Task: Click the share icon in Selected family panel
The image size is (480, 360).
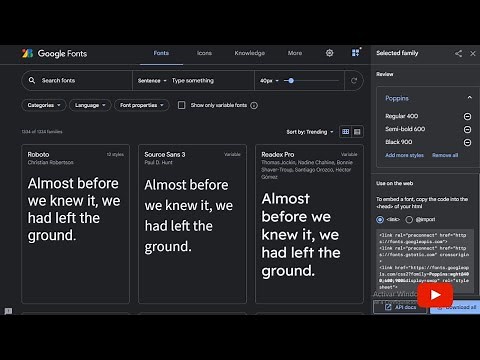Action: click(458, 53)
